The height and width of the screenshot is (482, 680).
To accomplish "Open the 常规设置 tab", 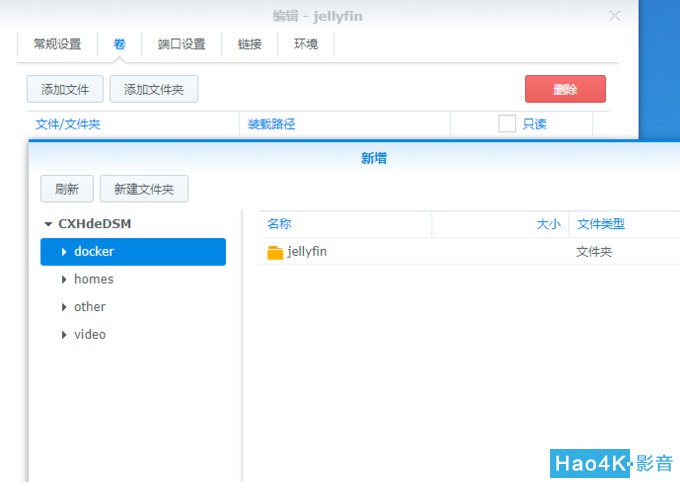I will click(57, 44).
